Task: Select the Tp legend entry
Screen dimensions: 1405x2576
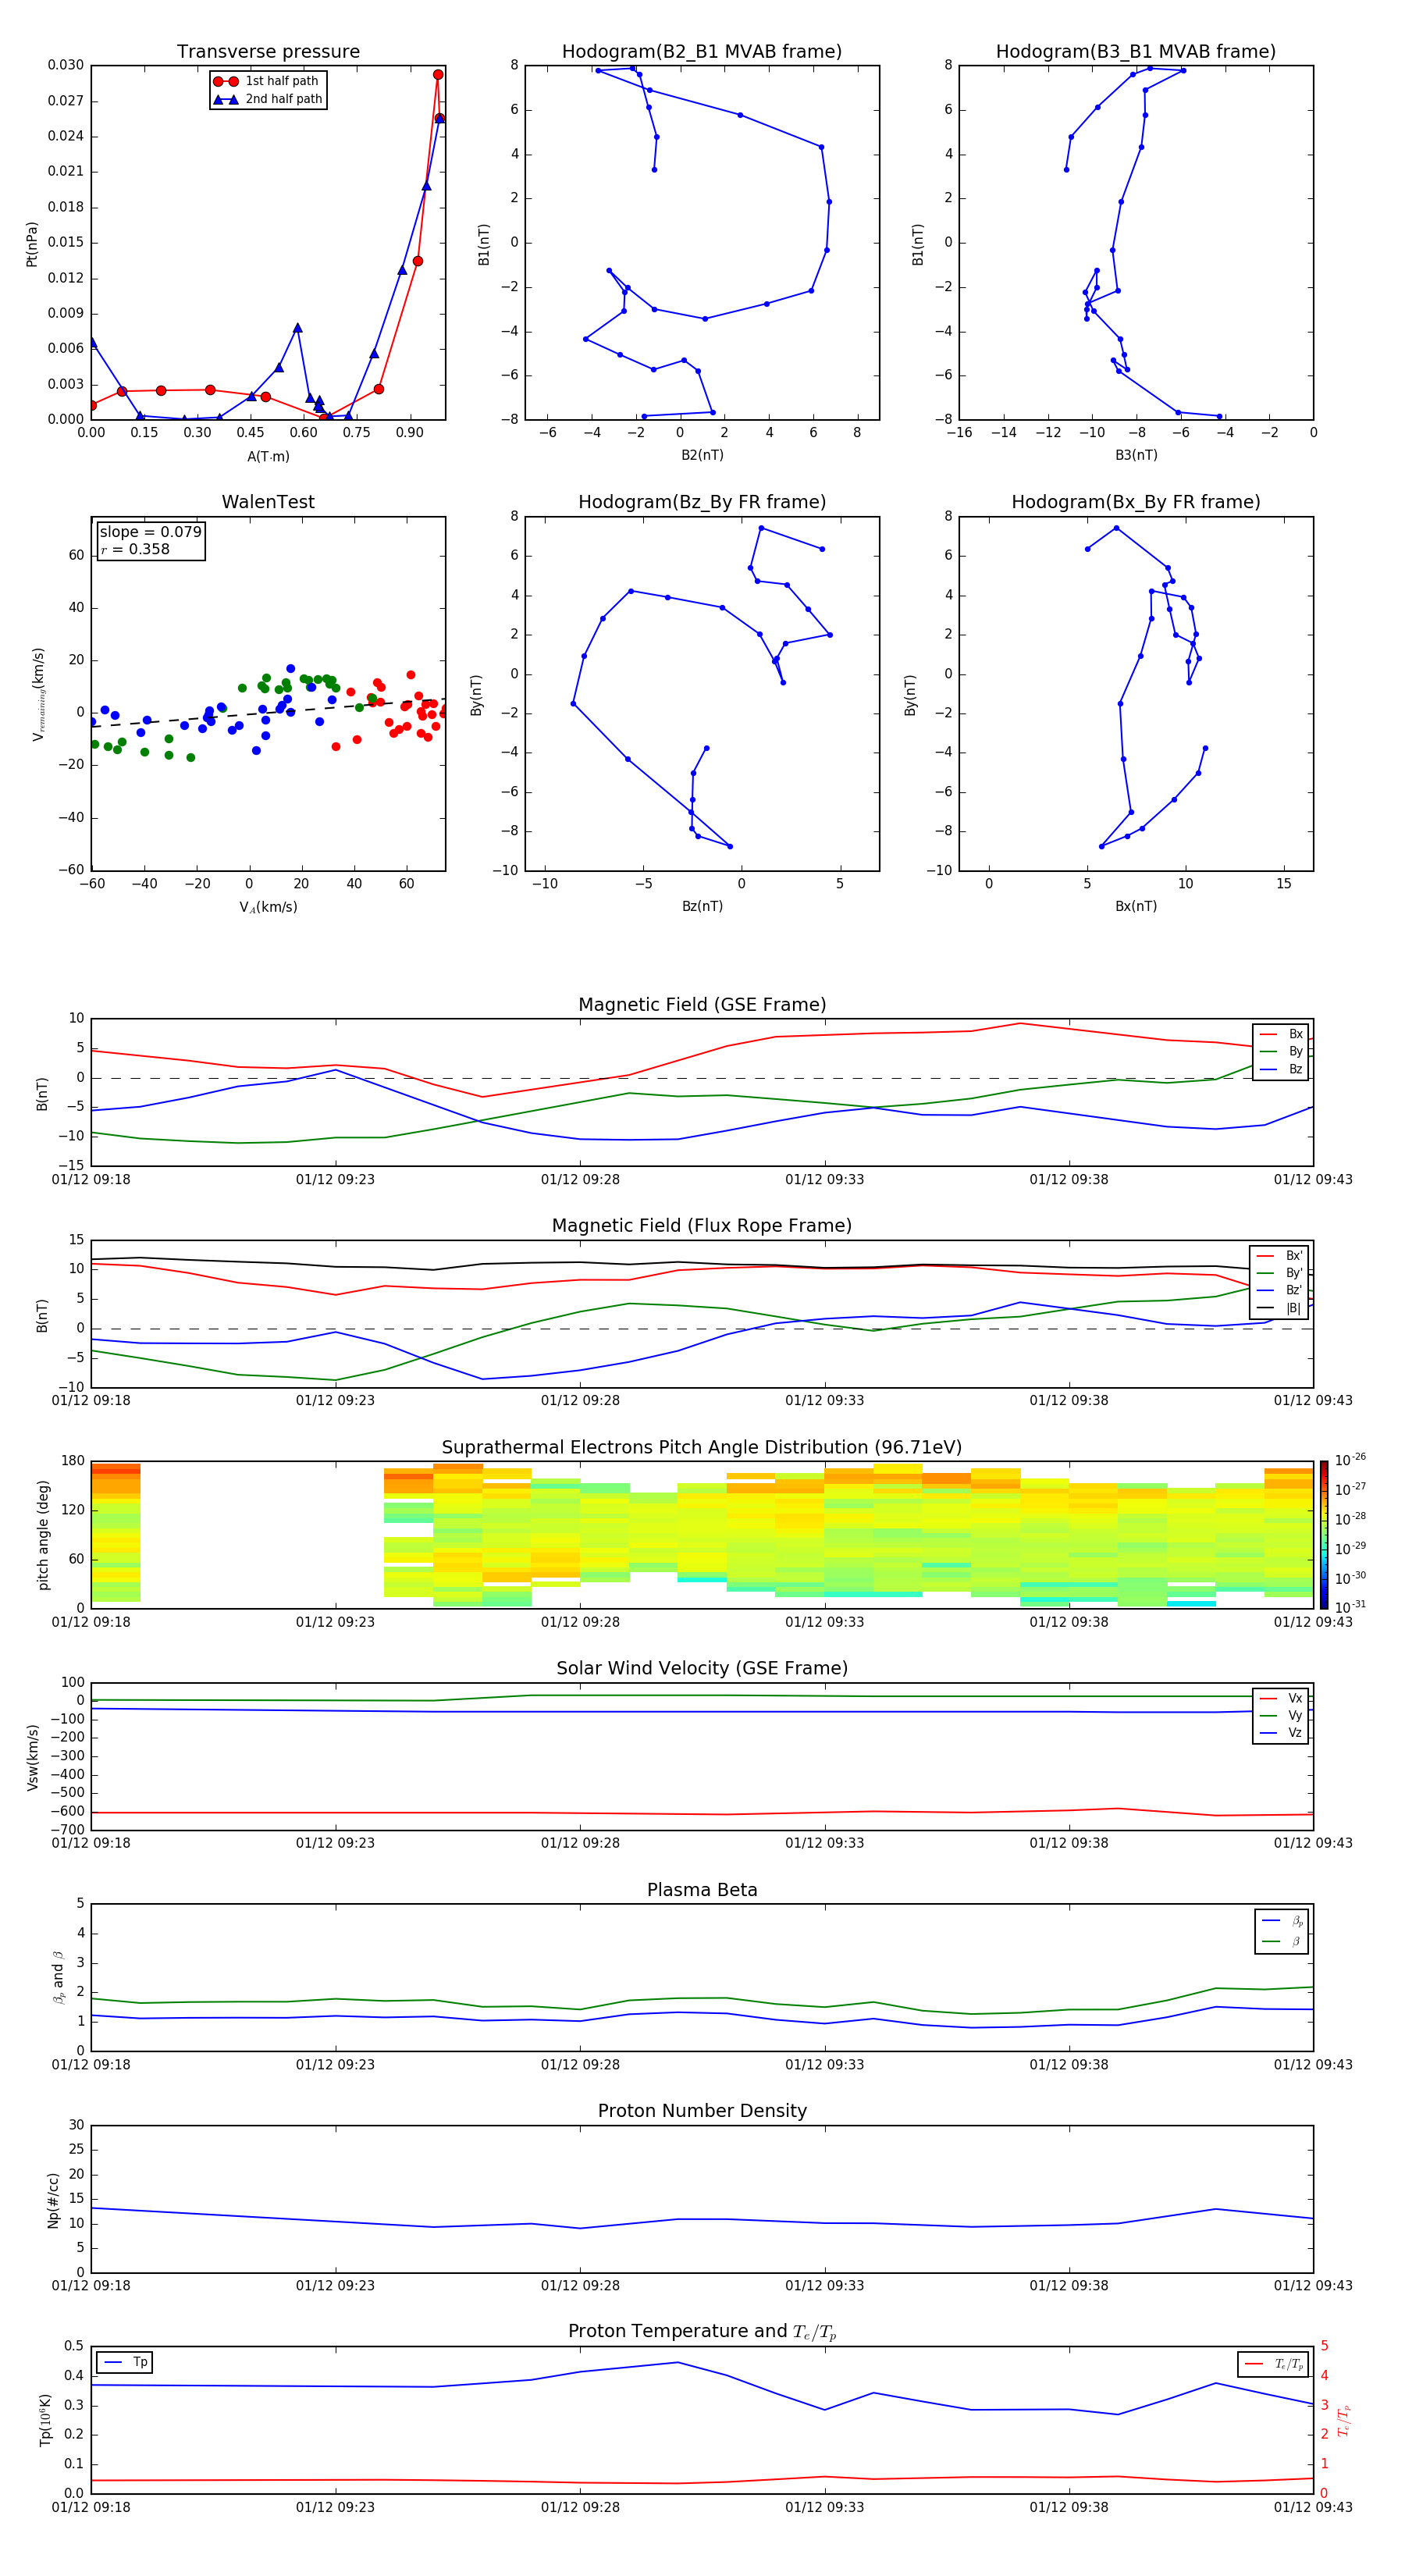Action: [125, 2362]
